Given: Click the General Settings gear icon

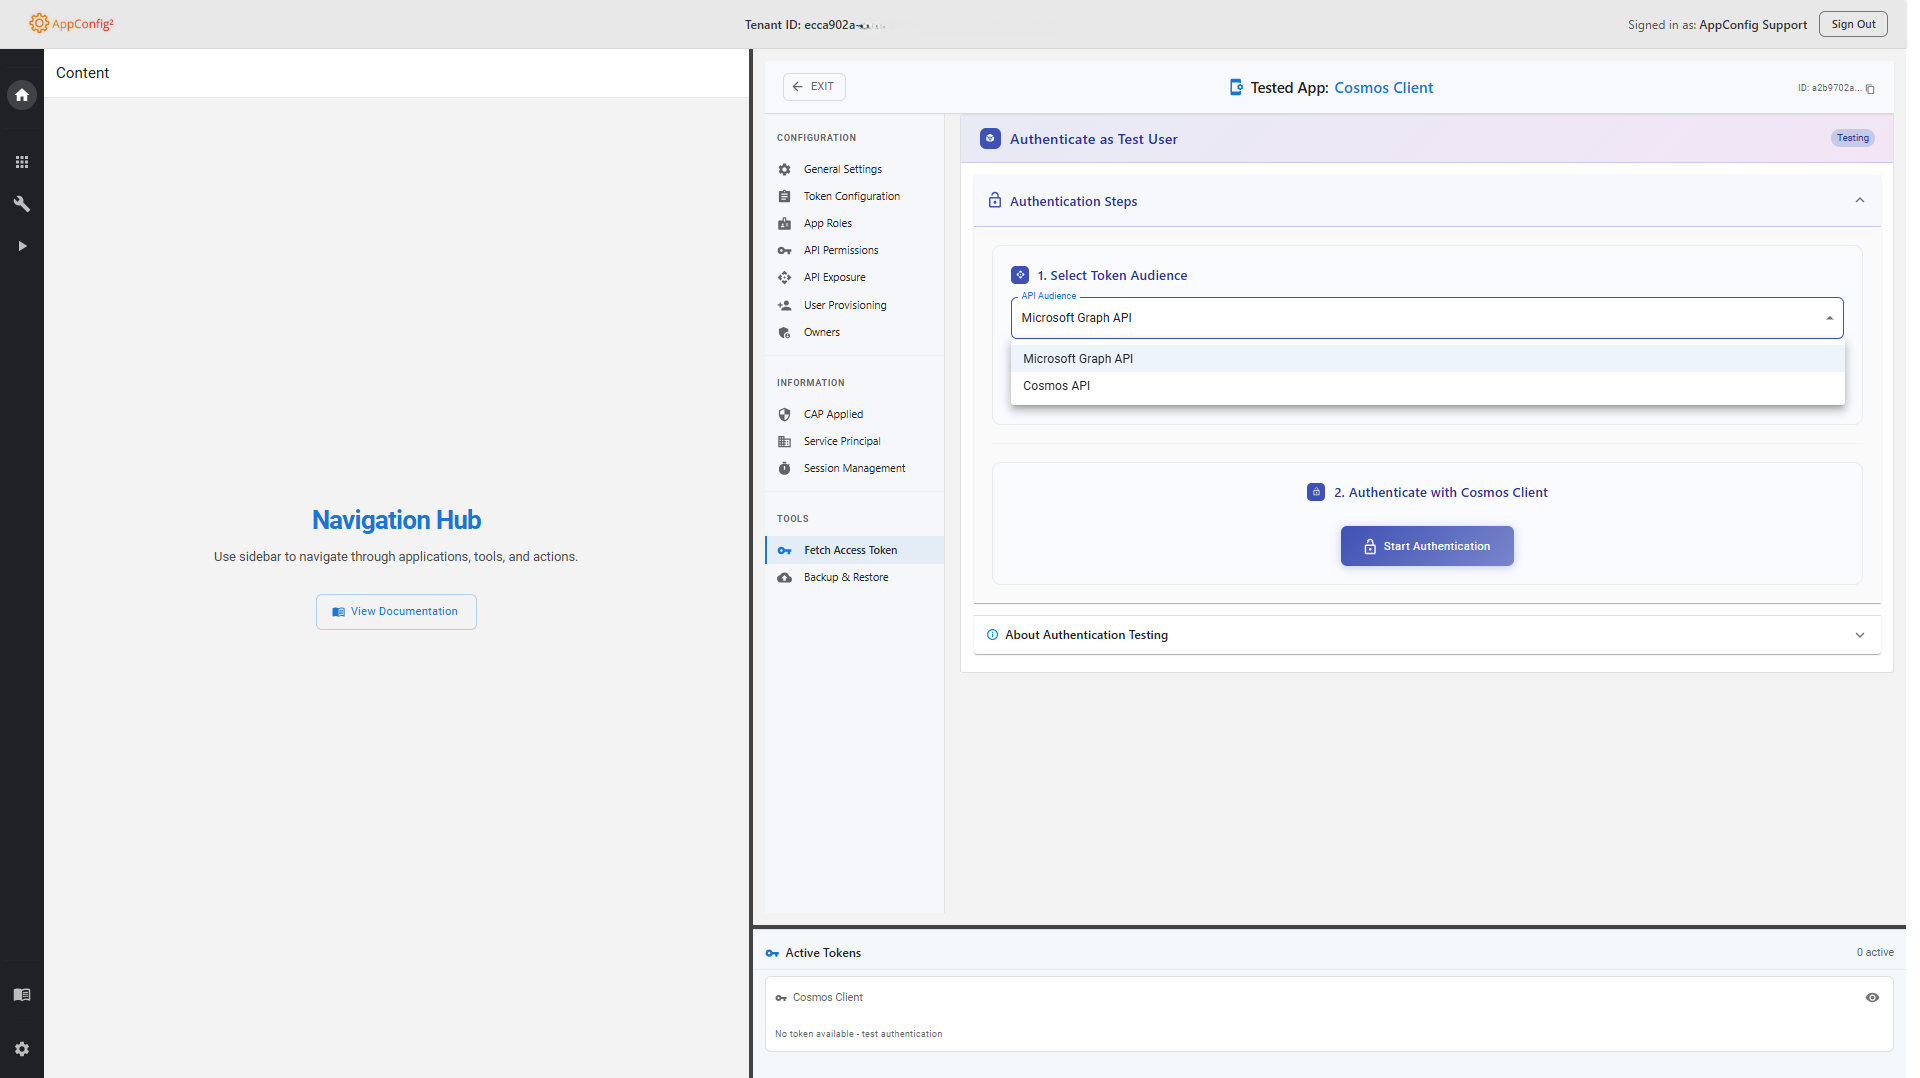Looking at the screenshot, I should click(x=785, y=170).
